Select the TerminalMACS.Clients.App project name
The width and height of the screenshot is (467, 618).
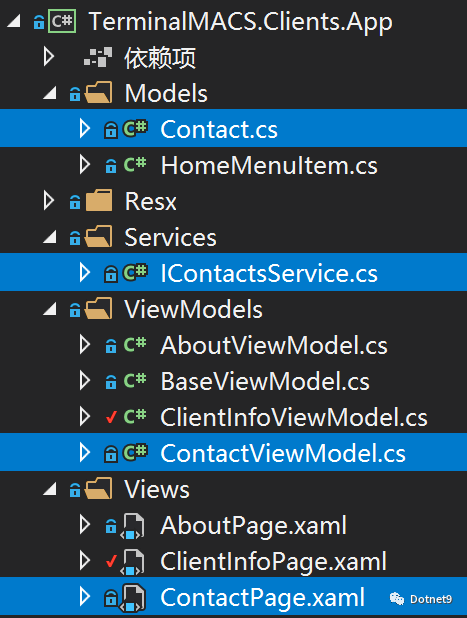pos(240,22)
